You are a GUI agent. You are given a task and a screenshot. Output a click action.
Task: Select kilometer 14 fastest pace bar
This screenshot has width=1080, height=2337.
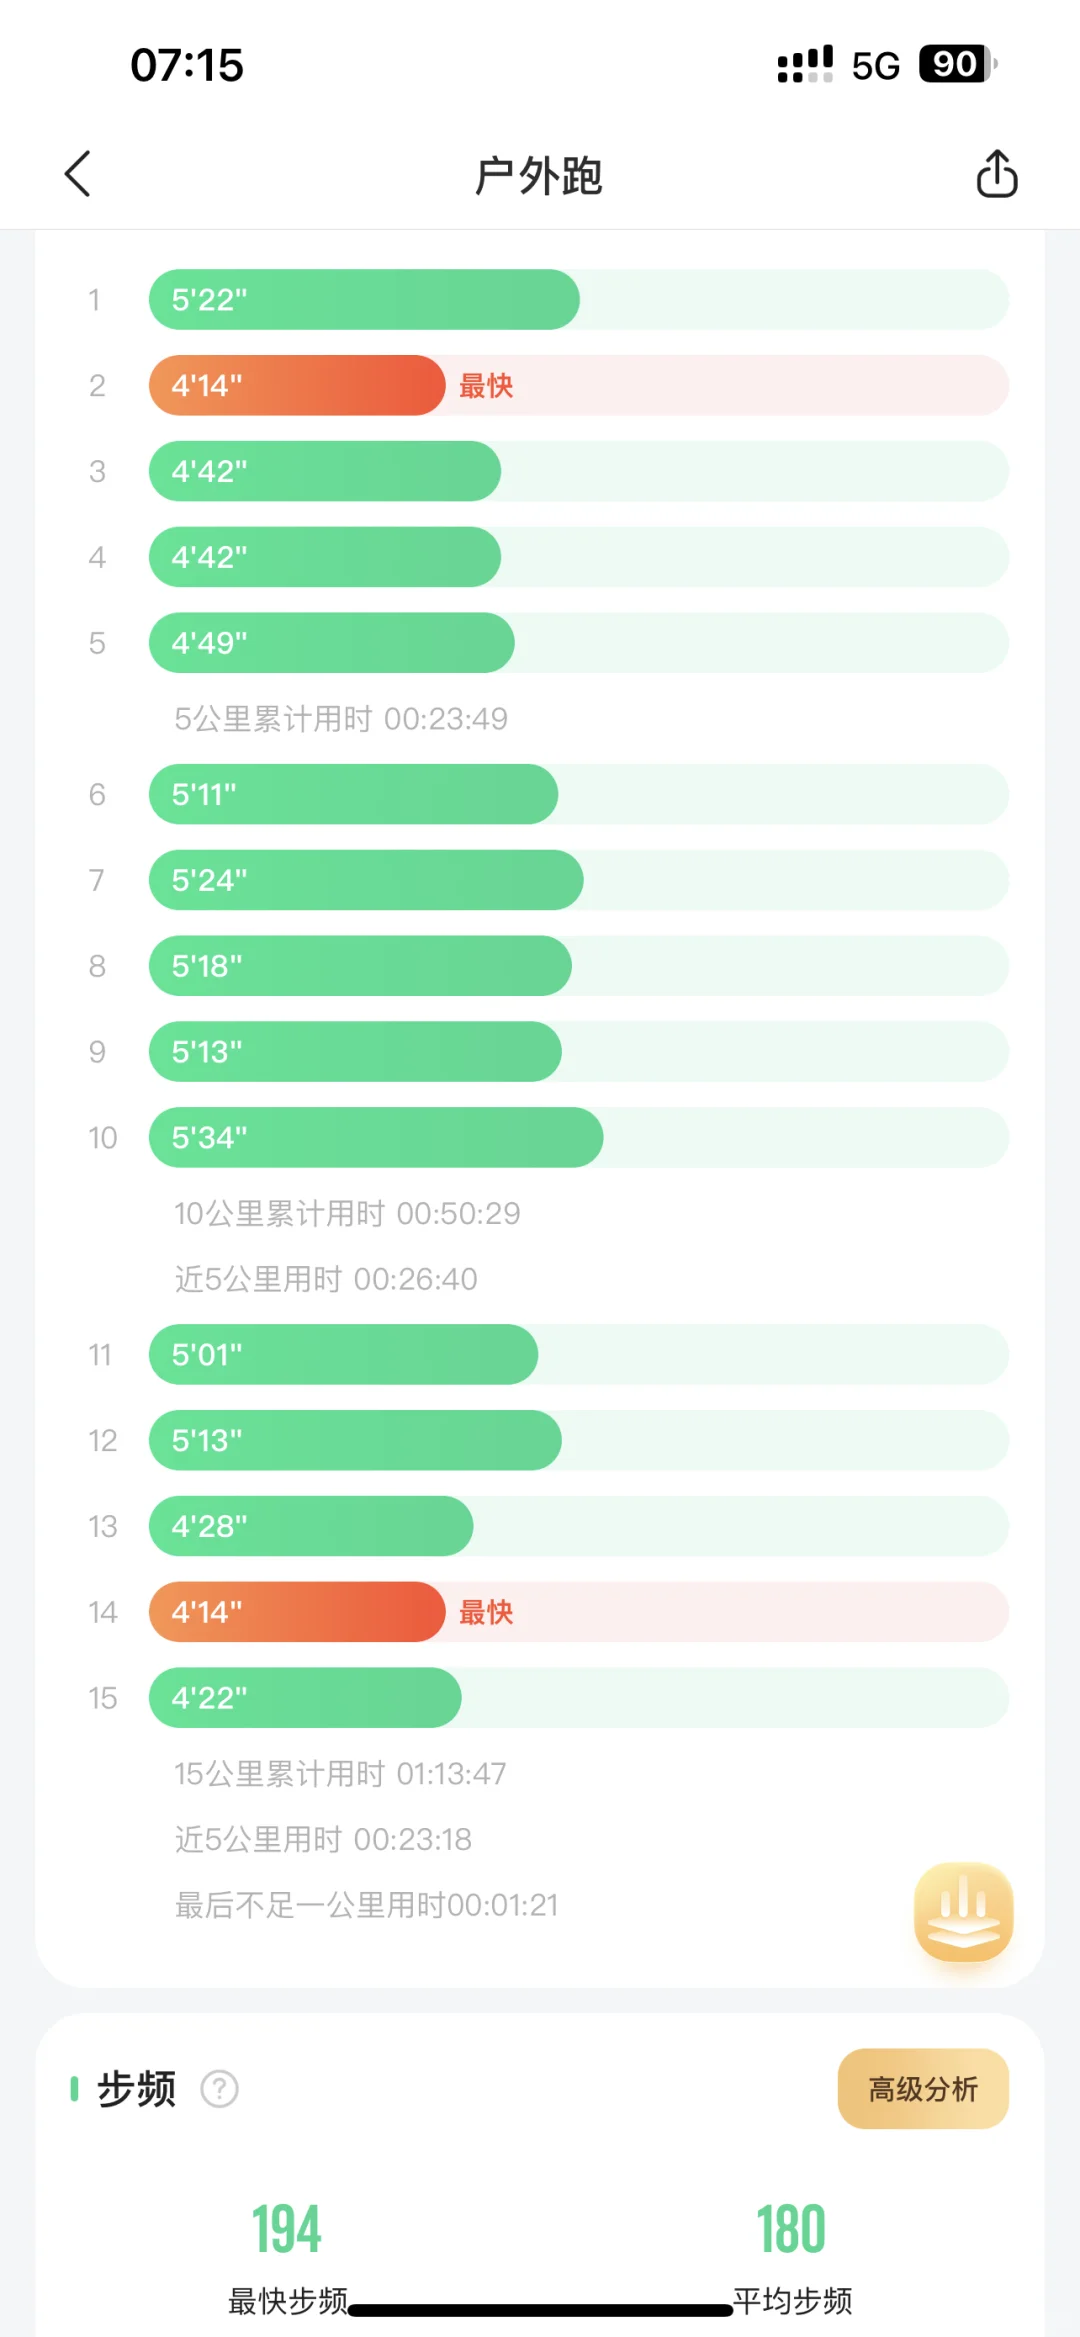[297, 1612]
